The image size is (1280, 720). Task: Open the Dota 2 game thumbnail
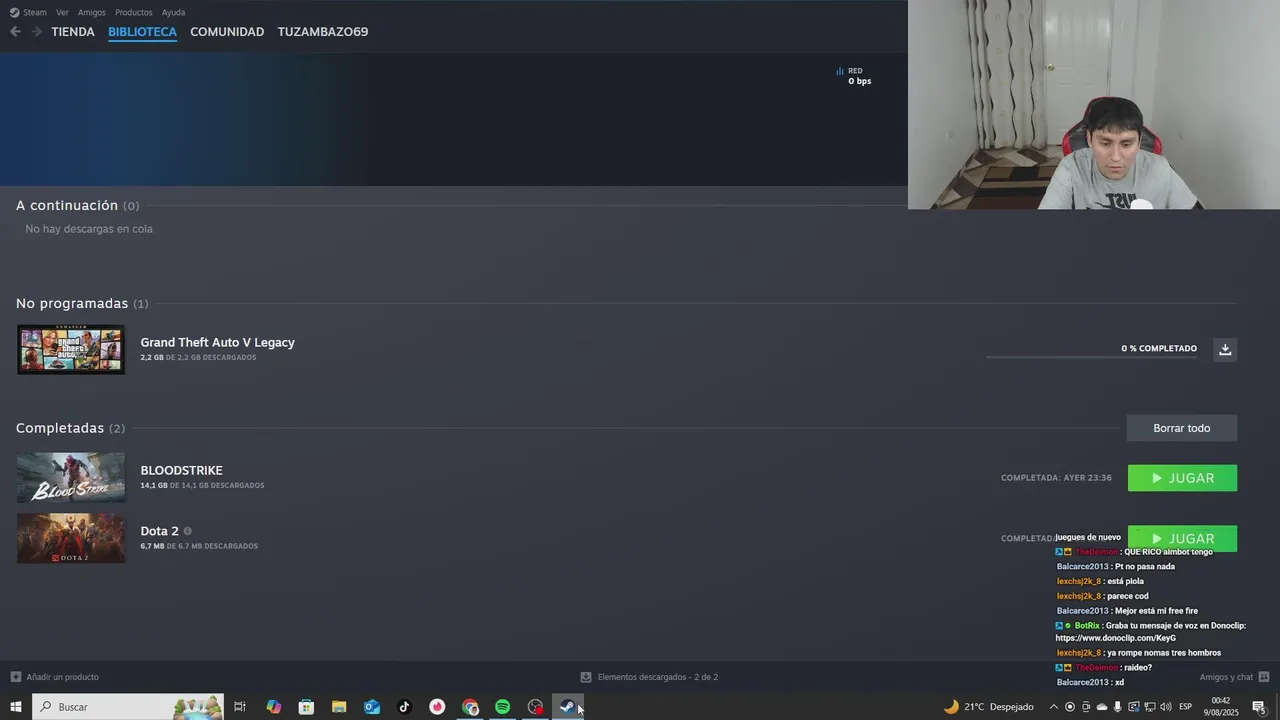(x=71, y=538)
